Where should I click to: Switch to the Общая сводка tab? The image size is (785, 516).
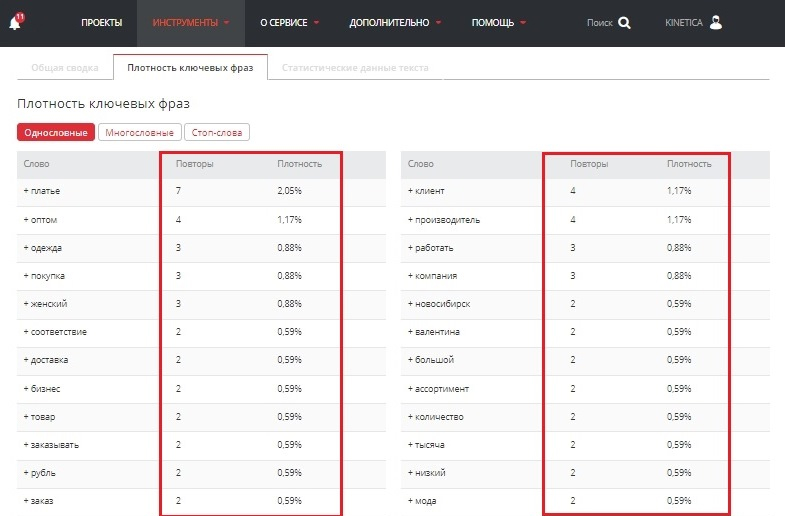point(65,68)
